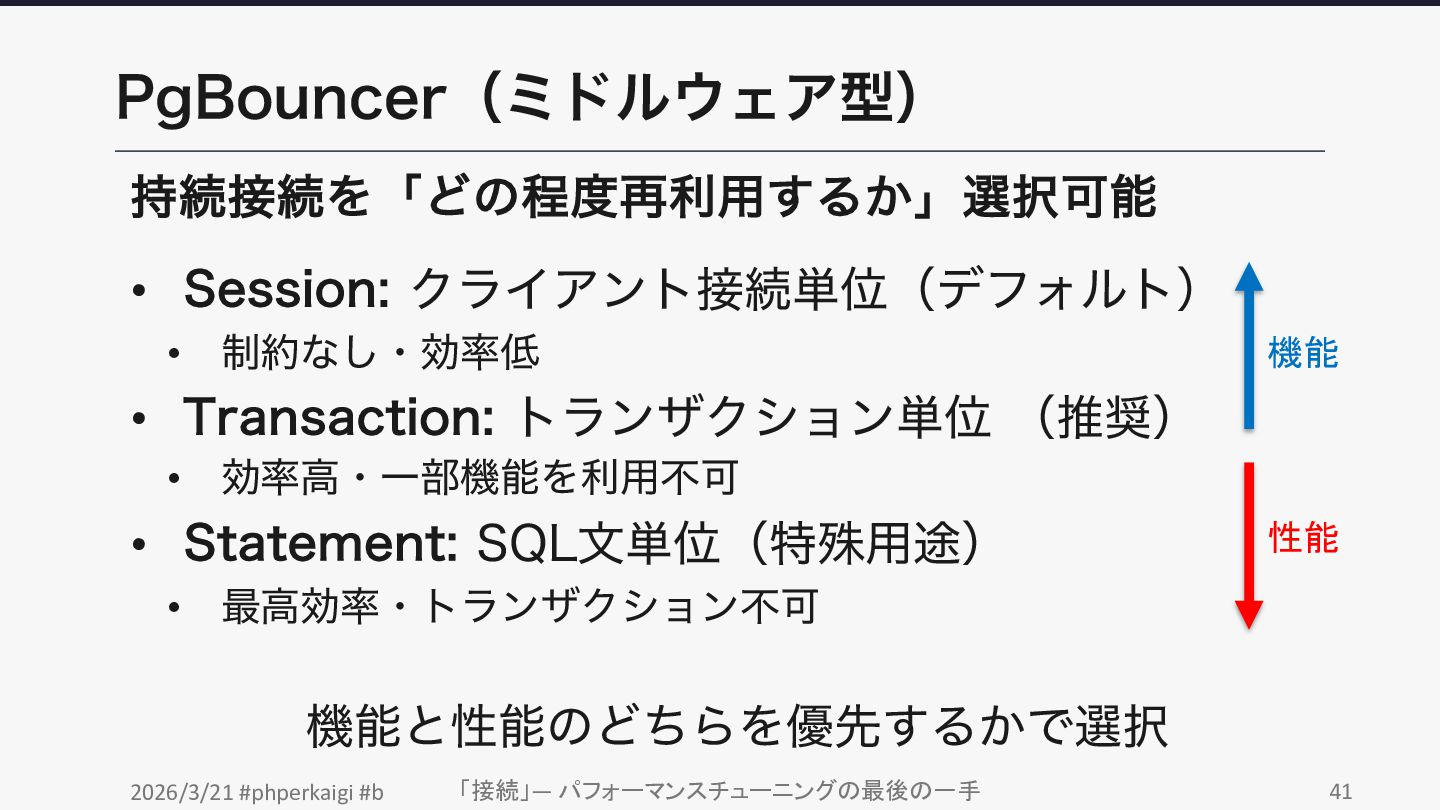Click the （推奨） text on Transaction line
Screen dimensions: 1440x810
pos(1101,417)
